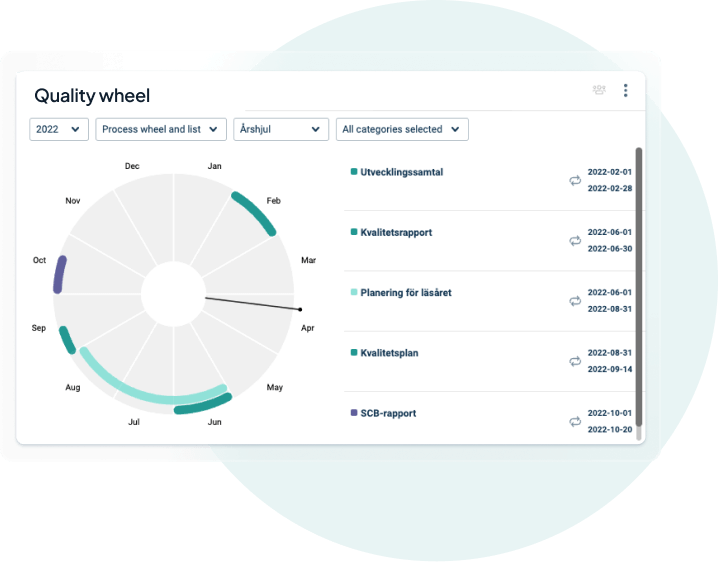Image resolution: width=718 pixels, height=562 pixels.
Task: Expand the Process wheel and list dropdown
Action: tap(160, 129)
